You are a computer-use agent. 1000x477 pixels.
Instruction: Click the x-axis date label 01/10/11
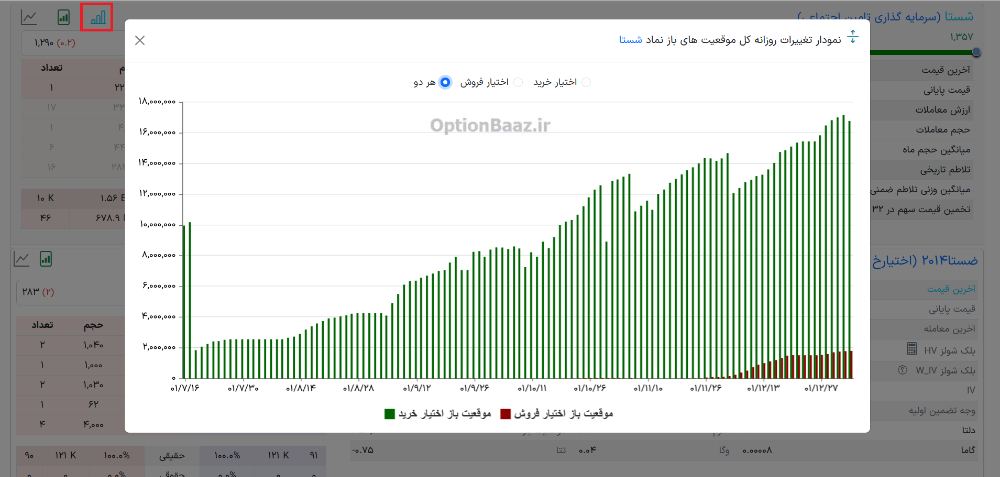(x=531, y=388)
